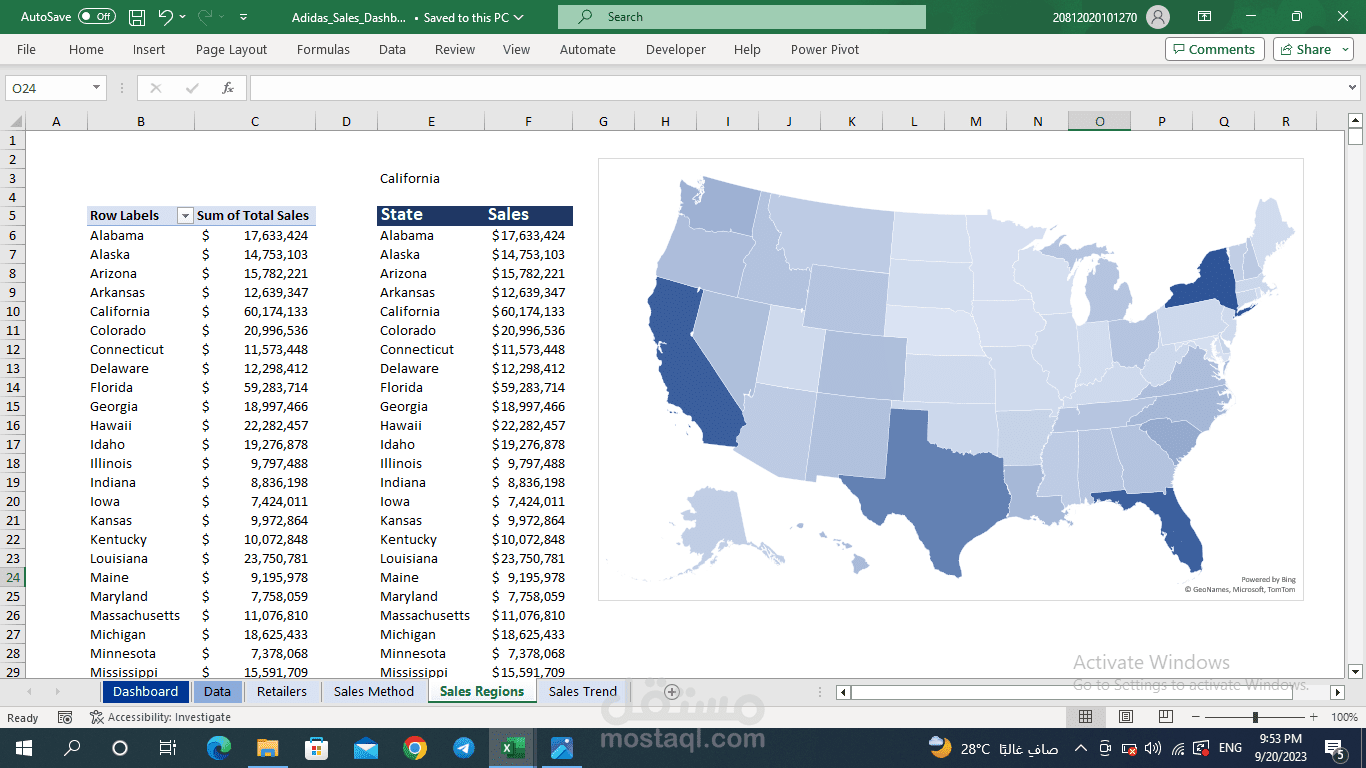Open the Data sheet tab
The height and width of the screenshot is (768, 1366).
pyautogui.click(x=217, y=691)
